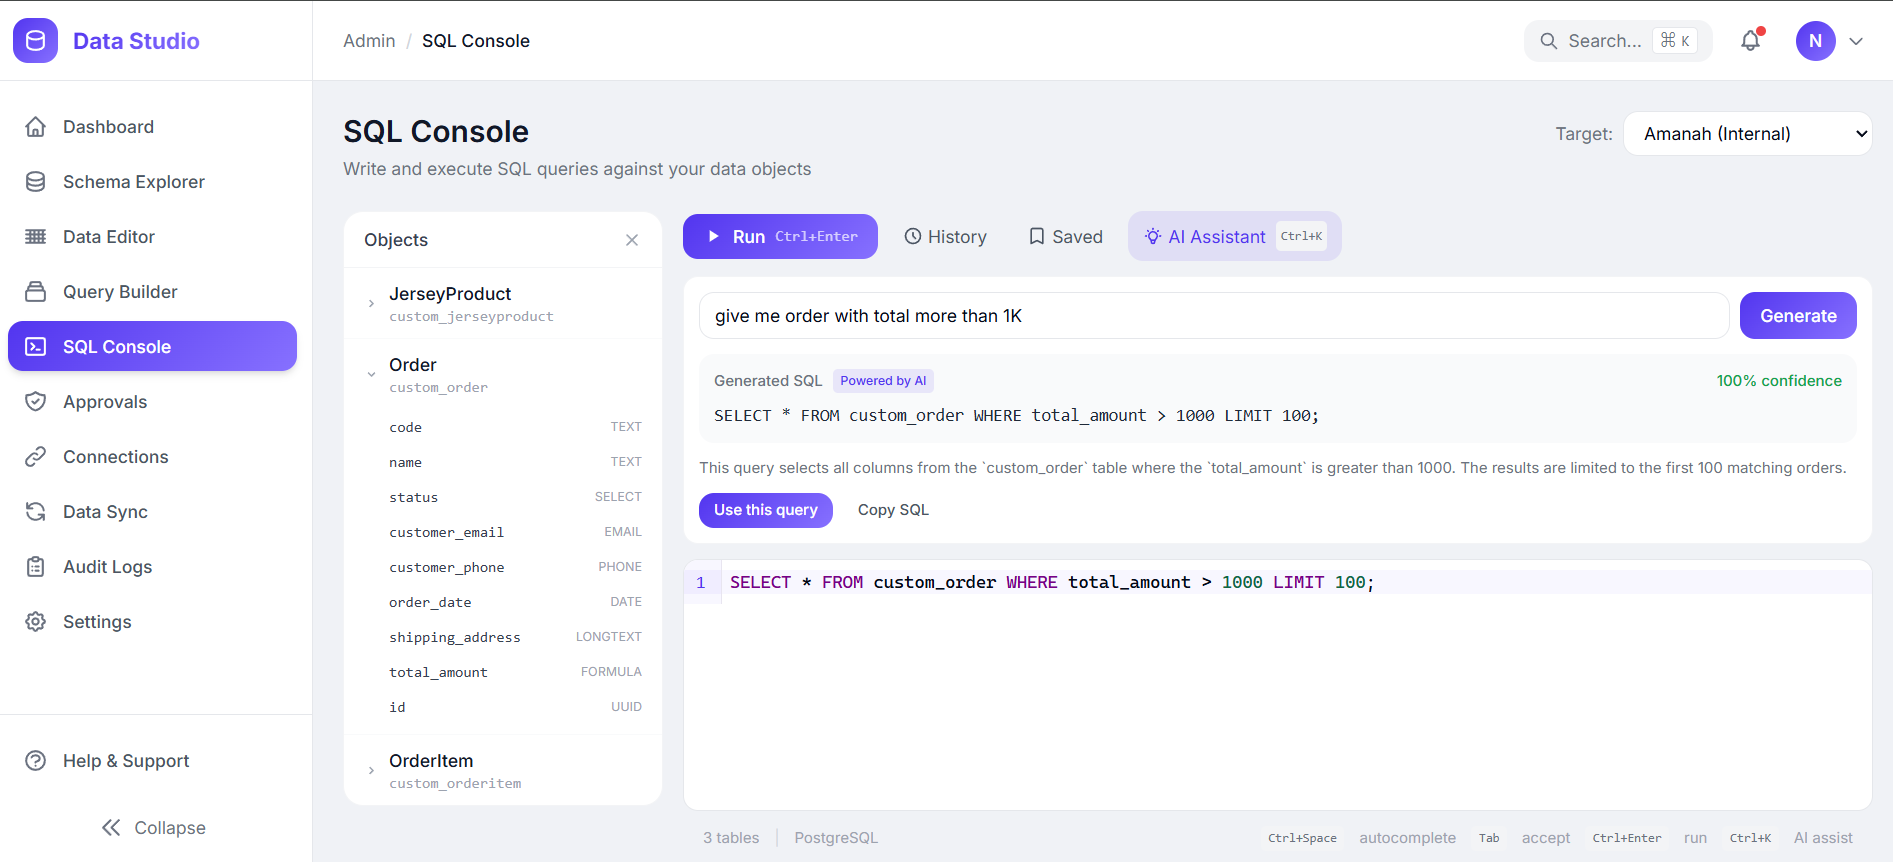
Task: Click the Data Studio logo icon
Action: tap(35, 41)
